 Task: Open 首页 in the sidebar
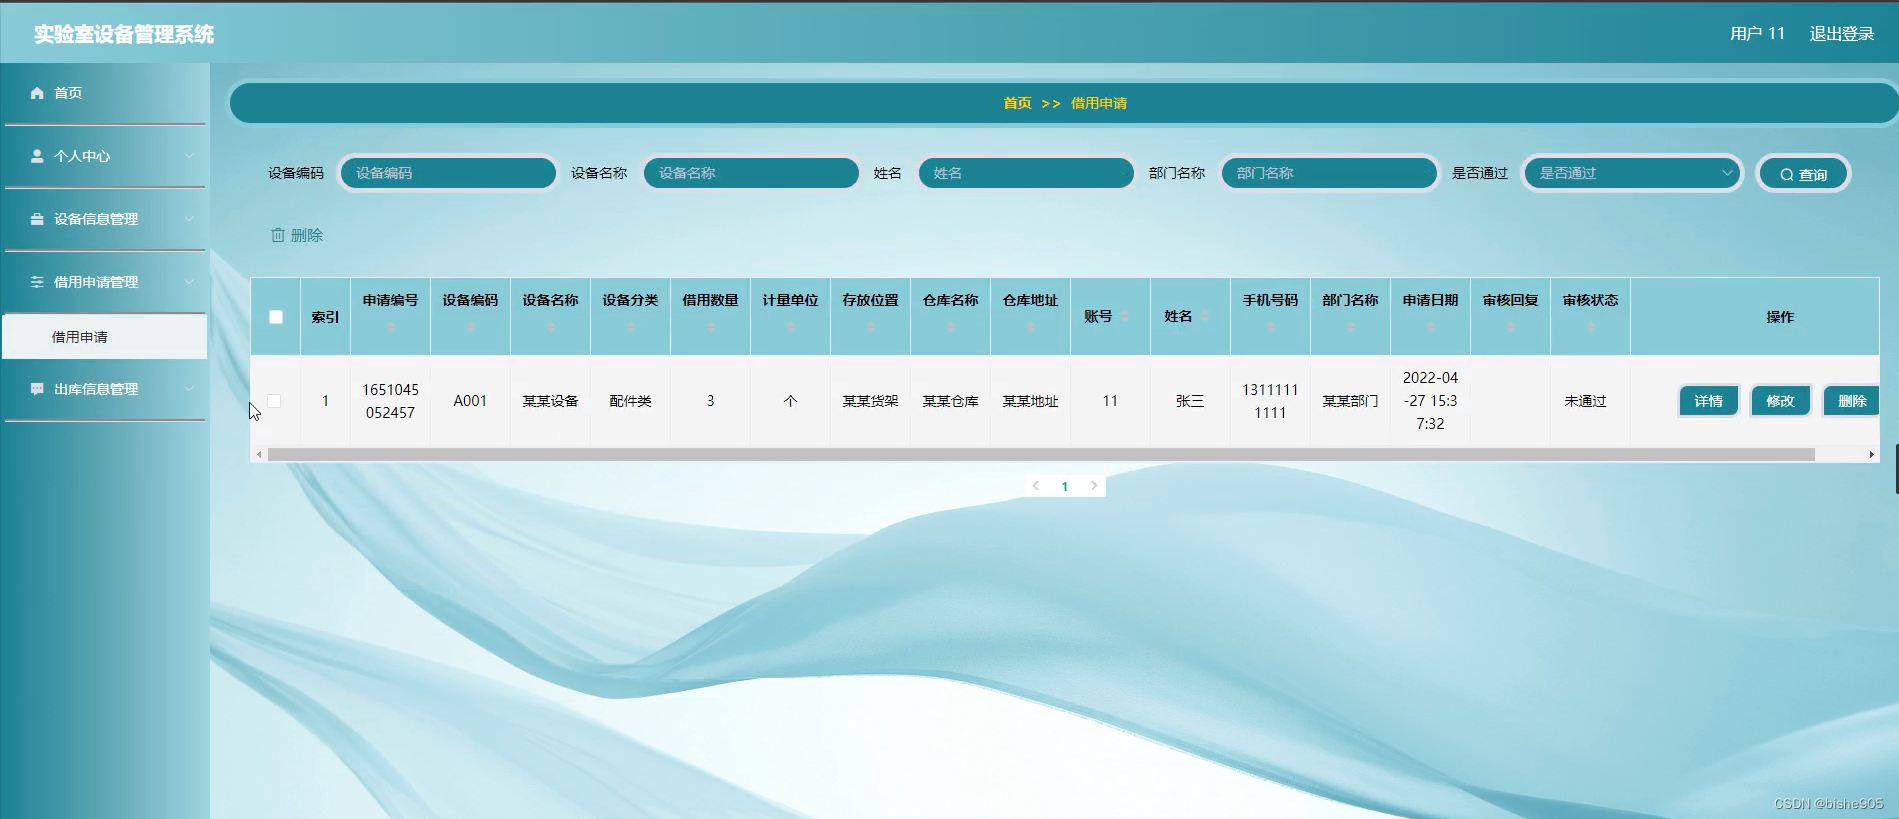click(x=105, y=93)
